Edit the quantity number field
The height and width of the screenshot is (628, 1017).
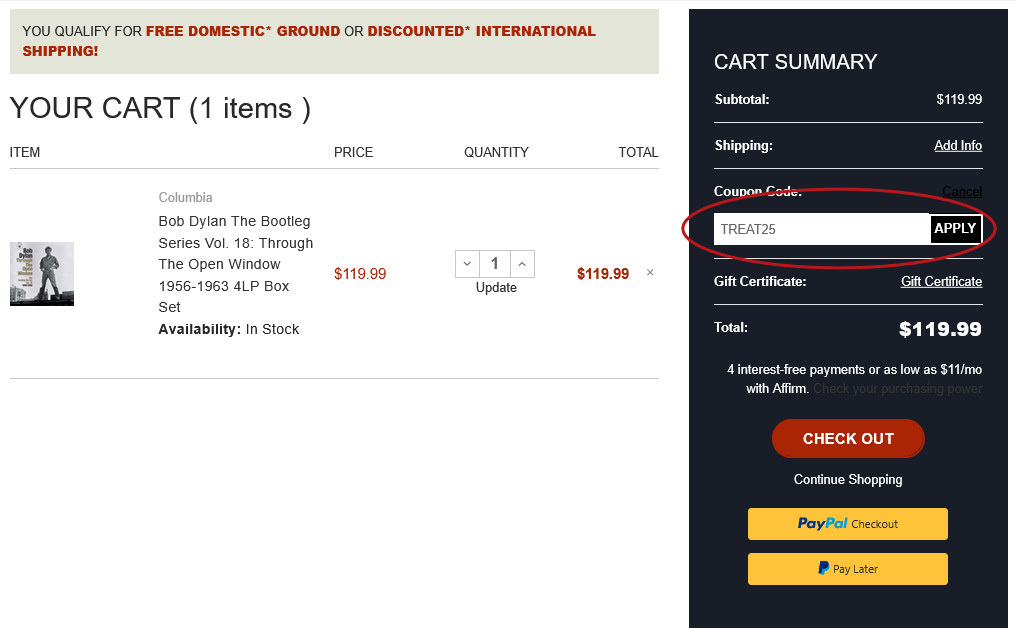click(494, 263)
